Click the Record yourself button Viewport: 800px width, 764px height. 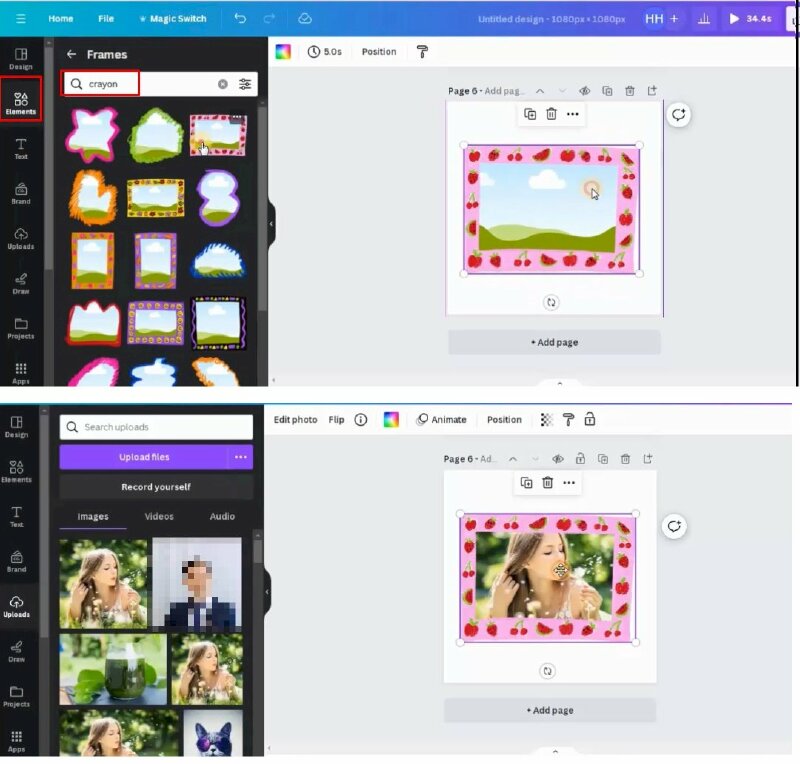click(156, 487)
